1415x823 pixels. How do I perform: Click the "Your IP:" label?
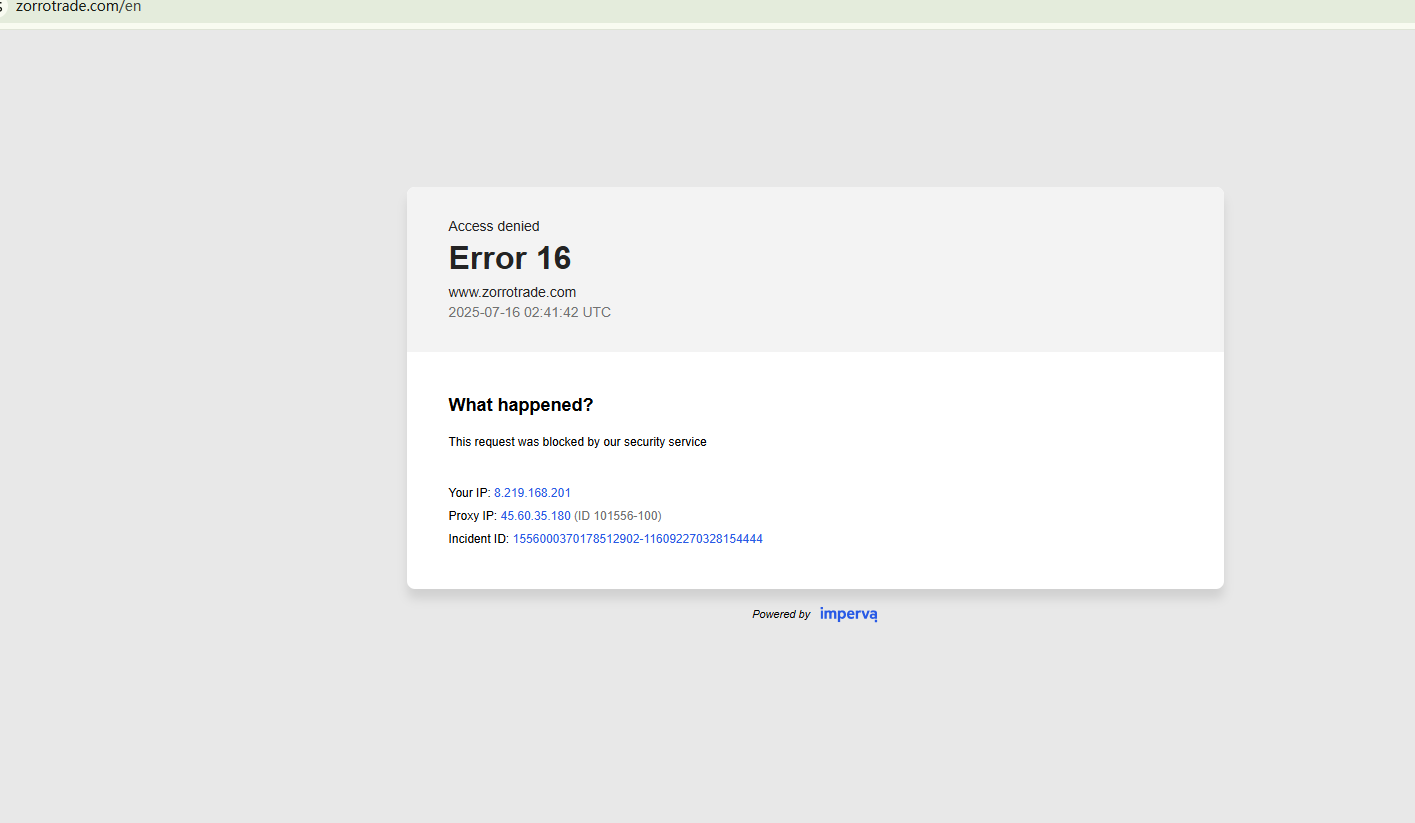click(469, 493)
